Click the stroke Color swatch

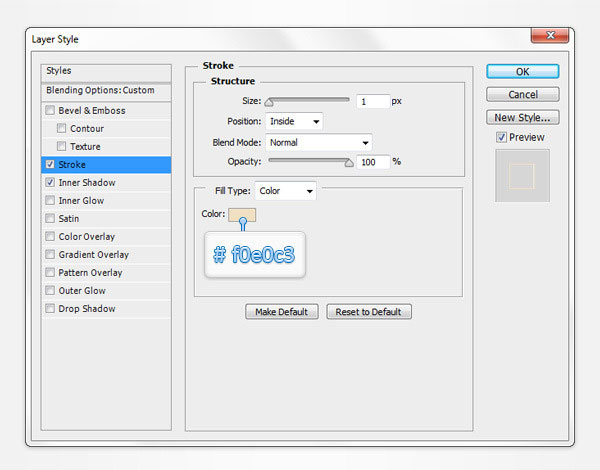coord(242,214)
